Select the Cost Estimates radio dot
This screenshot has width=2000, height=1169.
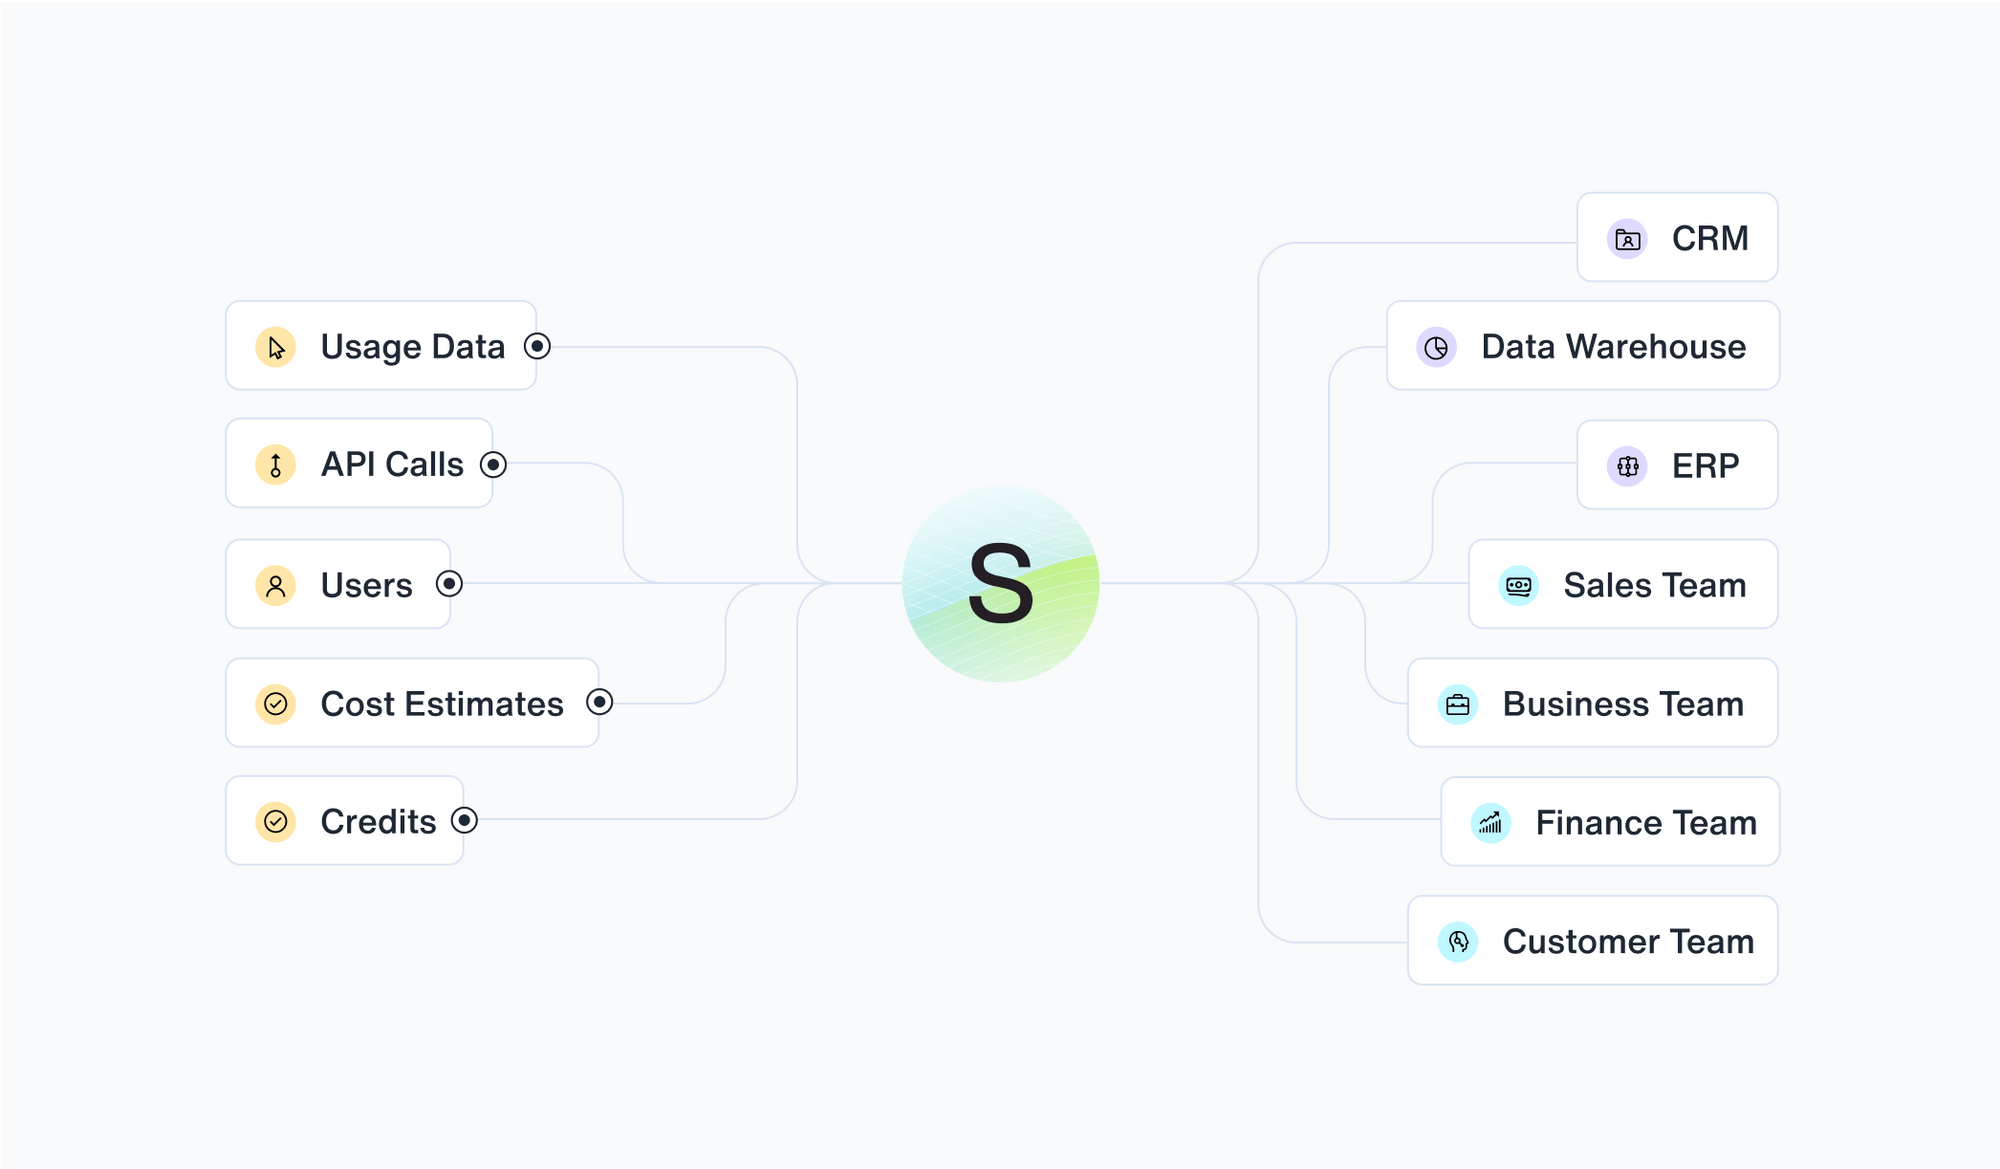point(599,702)
